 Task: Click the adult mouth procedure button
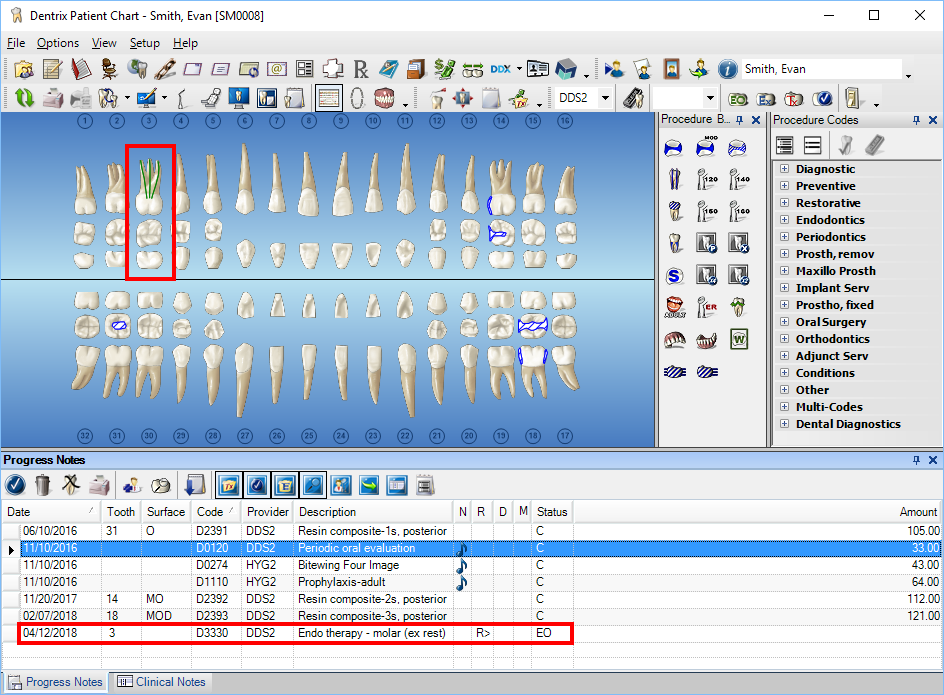pyautogui.click(x=675, y=307)
